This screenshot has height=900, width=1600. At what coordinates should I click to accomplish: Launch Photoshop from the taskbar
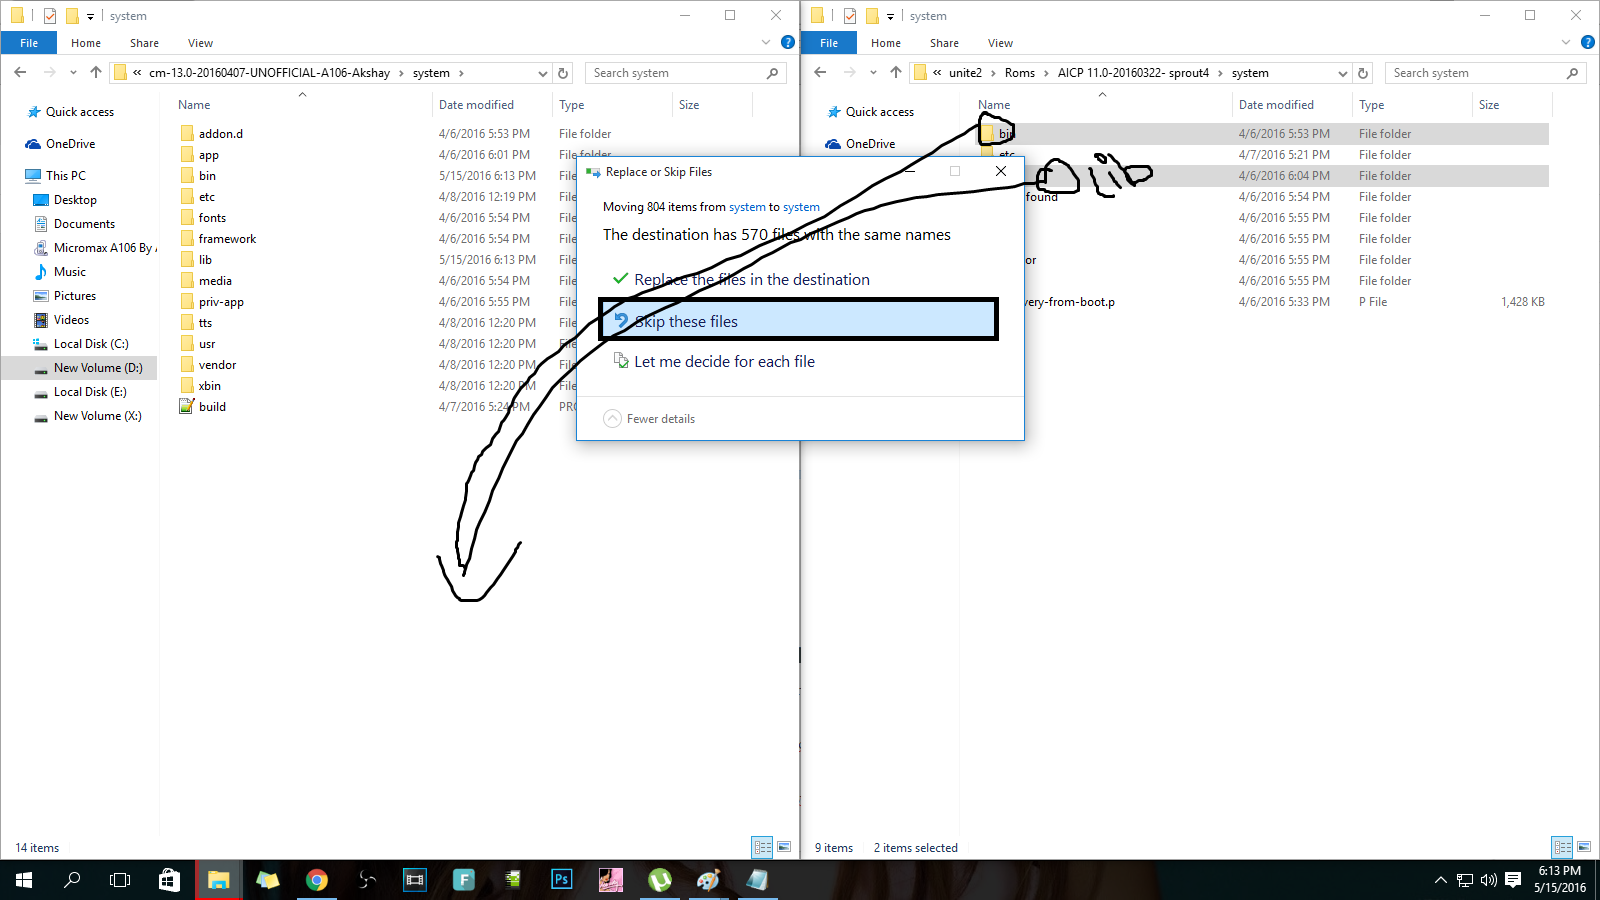point(561,880)
